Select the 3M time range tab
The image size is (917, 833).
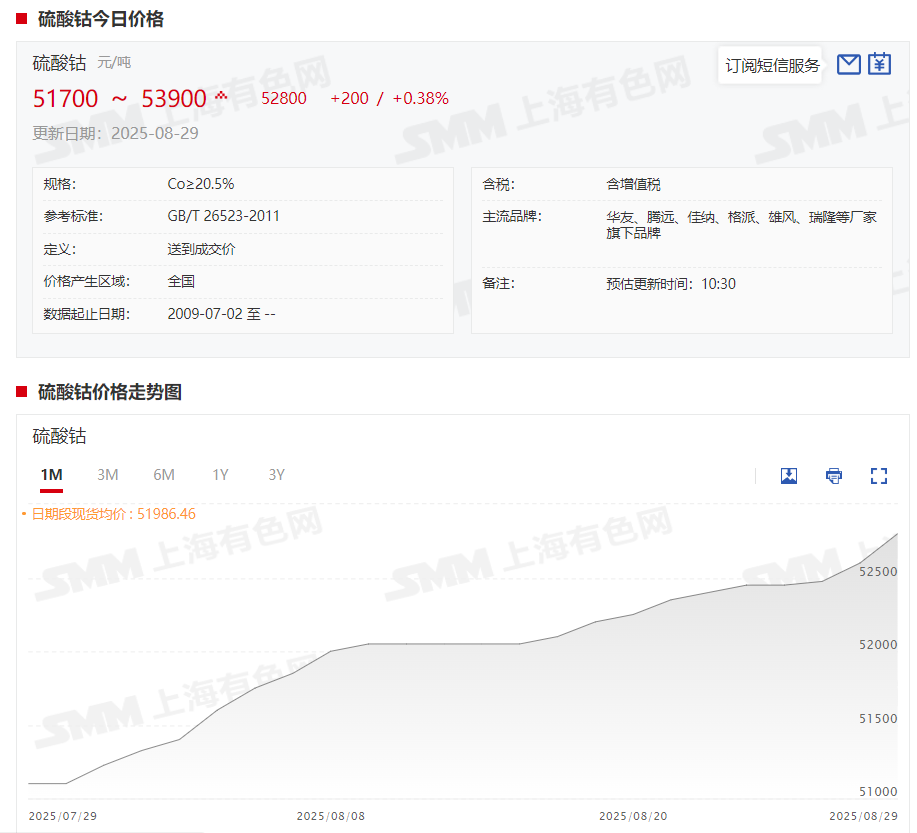coord(108,475)
